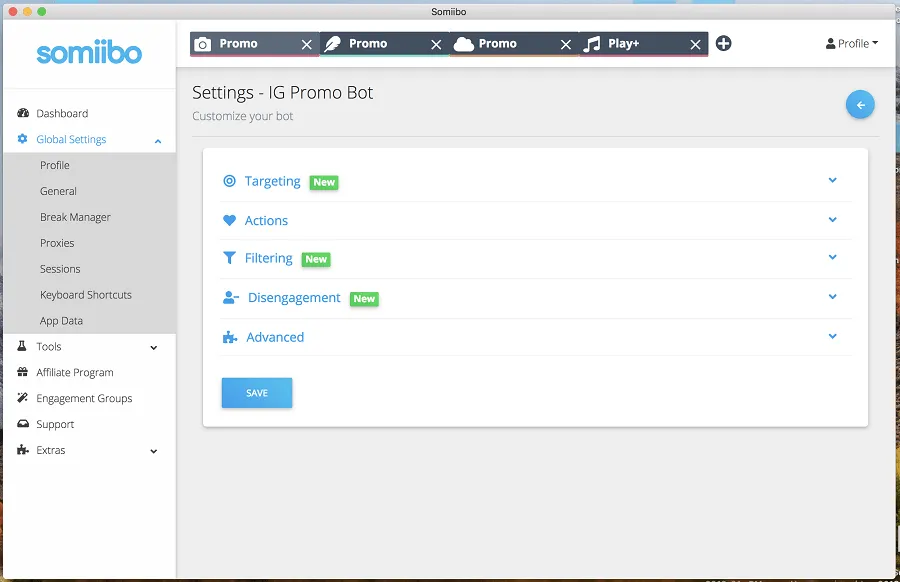
Task: Click the music note icon on the Play+ tab
Action: (593, 43)
